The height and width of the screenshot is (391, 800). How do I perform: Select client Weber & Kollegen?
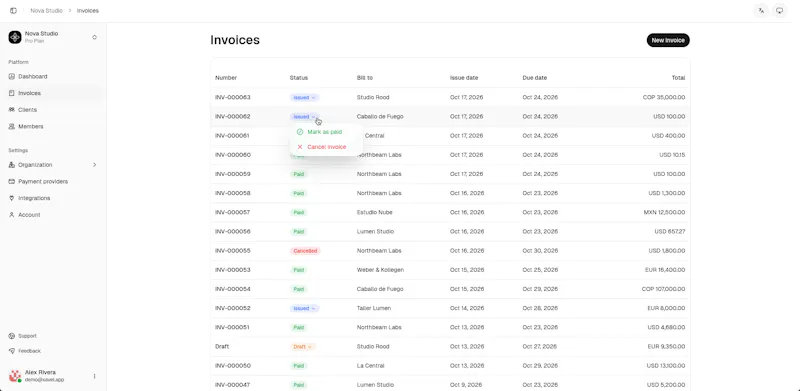coord(380,270)
